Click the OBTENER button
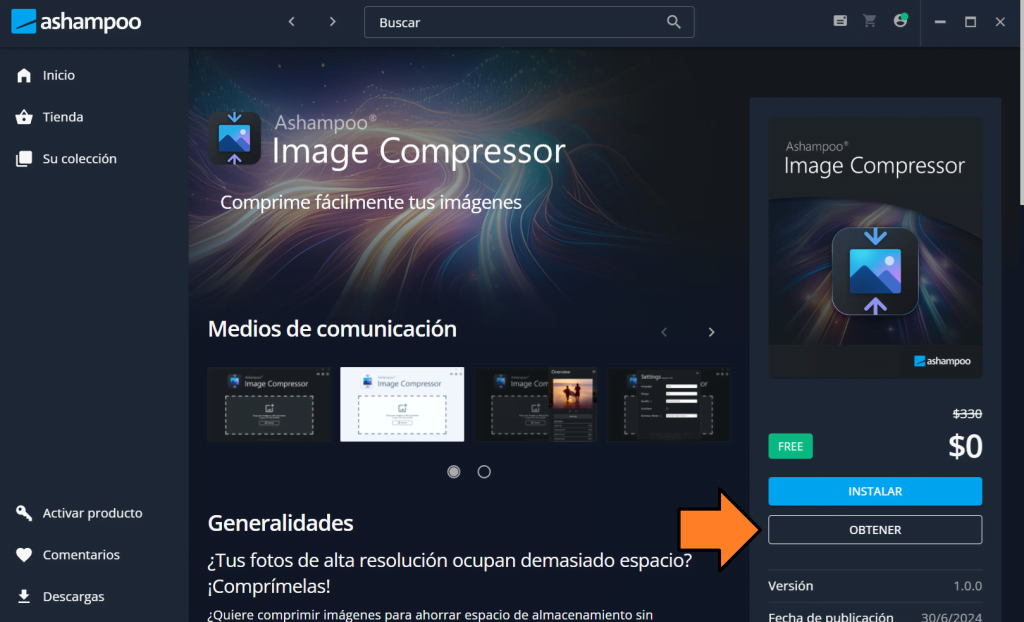 875,530
